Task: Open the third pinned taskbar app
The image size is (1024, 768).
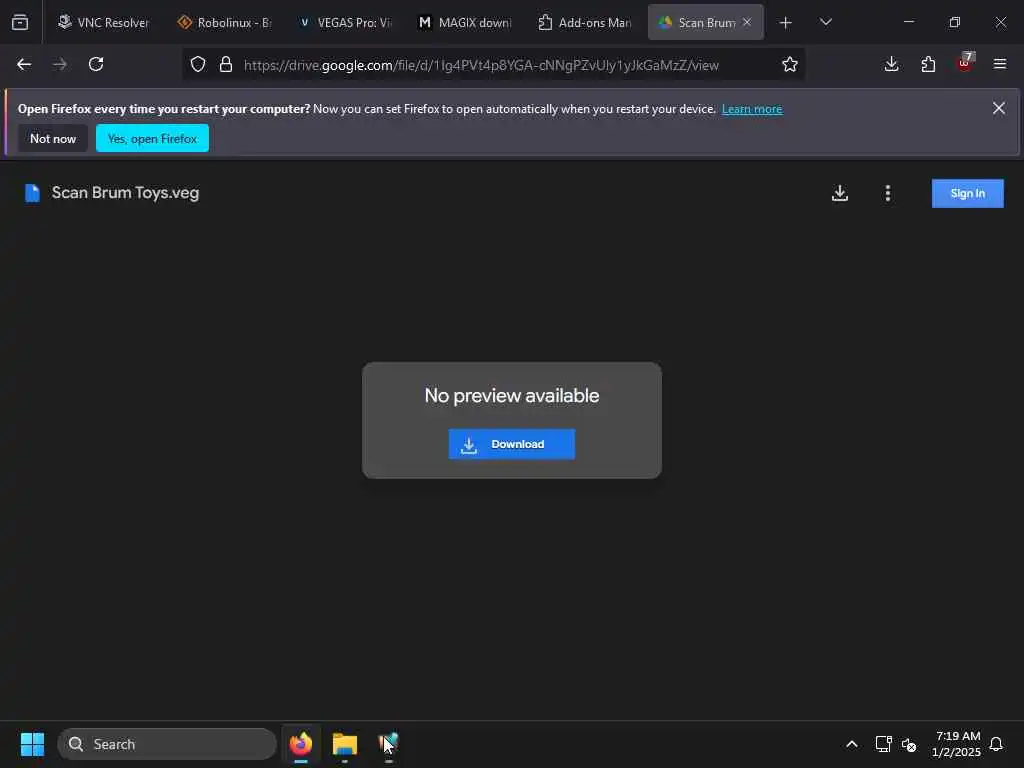Action: [x=389, y=744]
